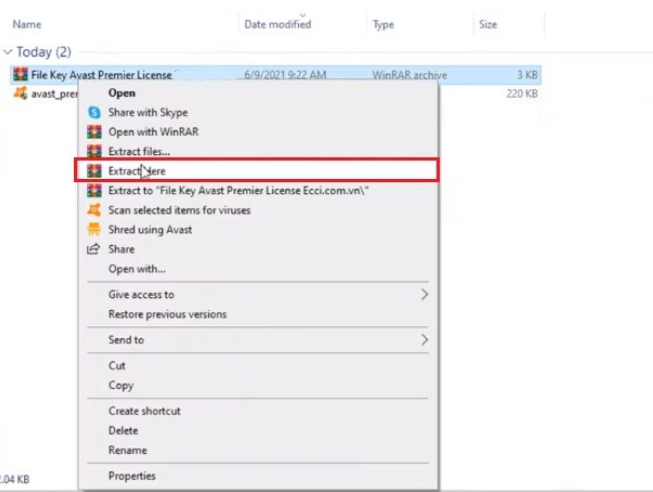Click Avast shredder icon beside Shred using Avast

click(x=94, y=229)
